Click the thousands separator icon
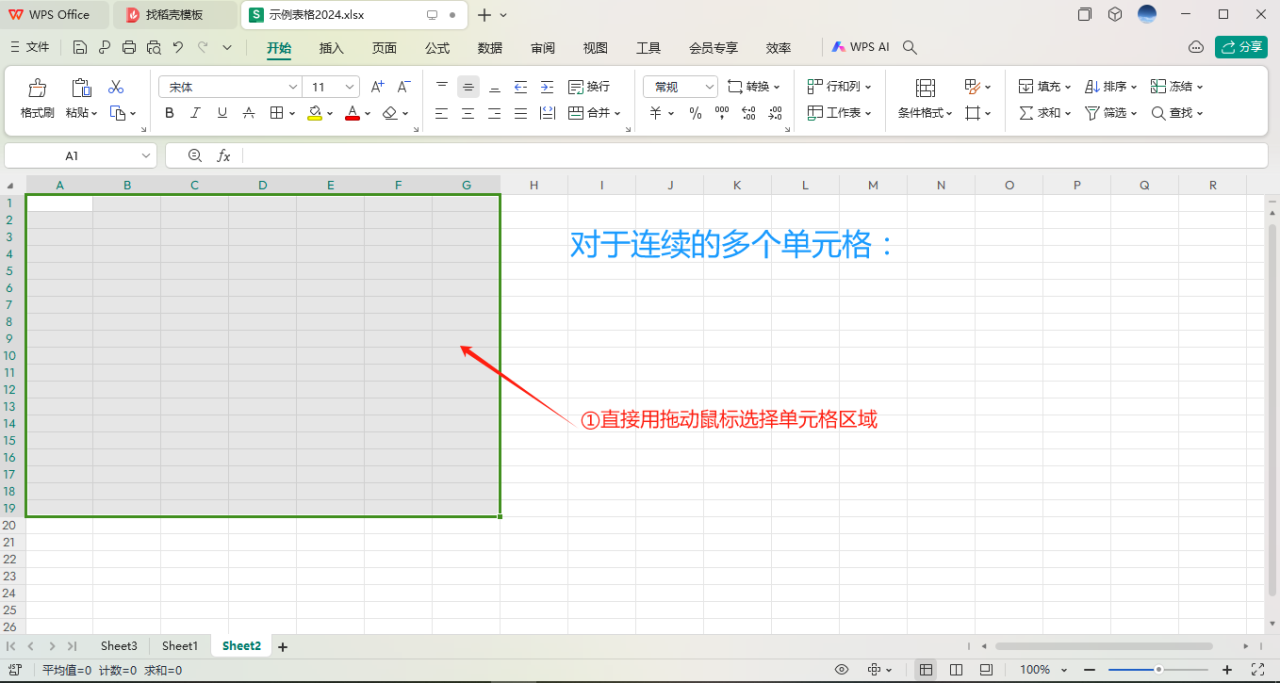 click(x=722, y=113)
